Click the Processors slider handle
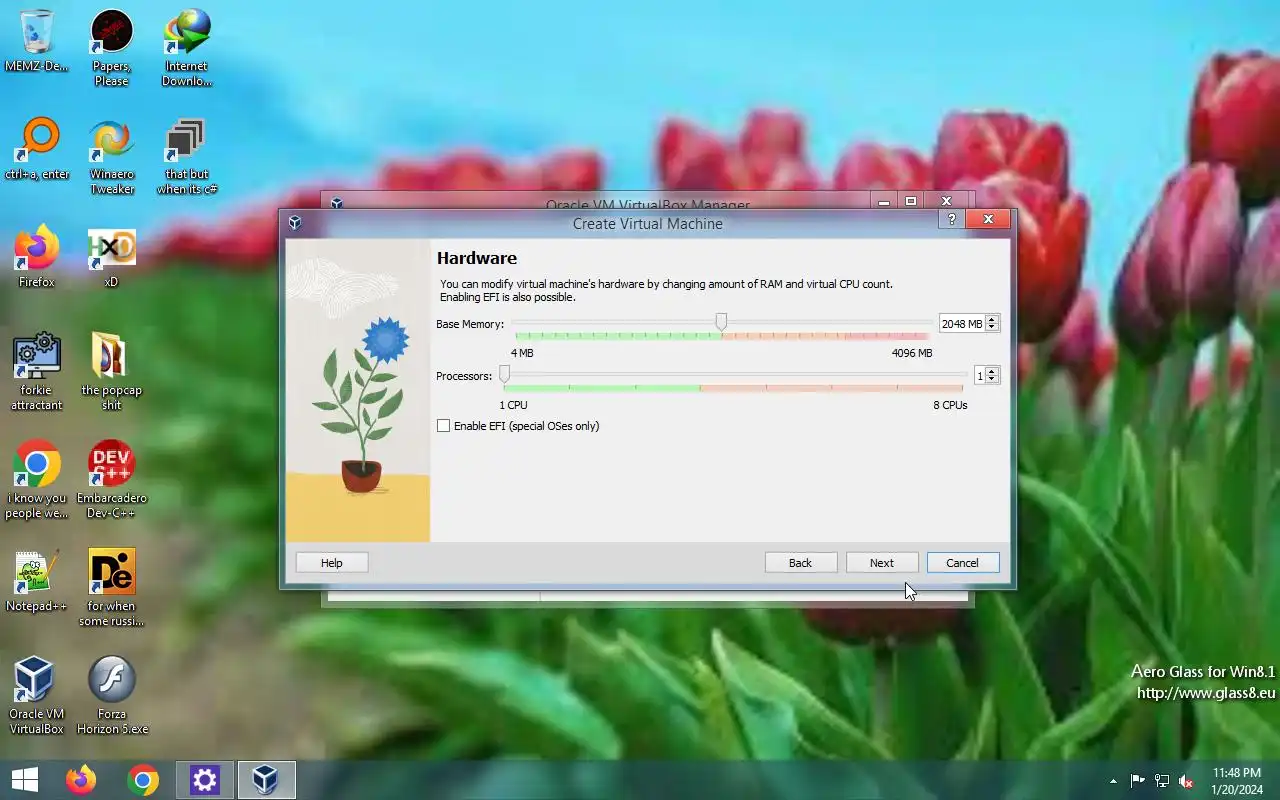Screen dimensions: 1280x800 point(504,374)
